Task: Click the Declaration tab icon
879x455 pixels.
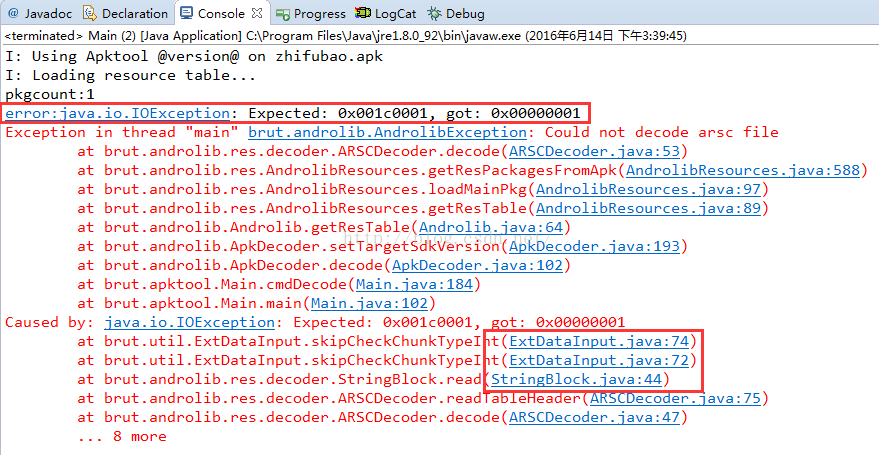Action: pos(90,13)
